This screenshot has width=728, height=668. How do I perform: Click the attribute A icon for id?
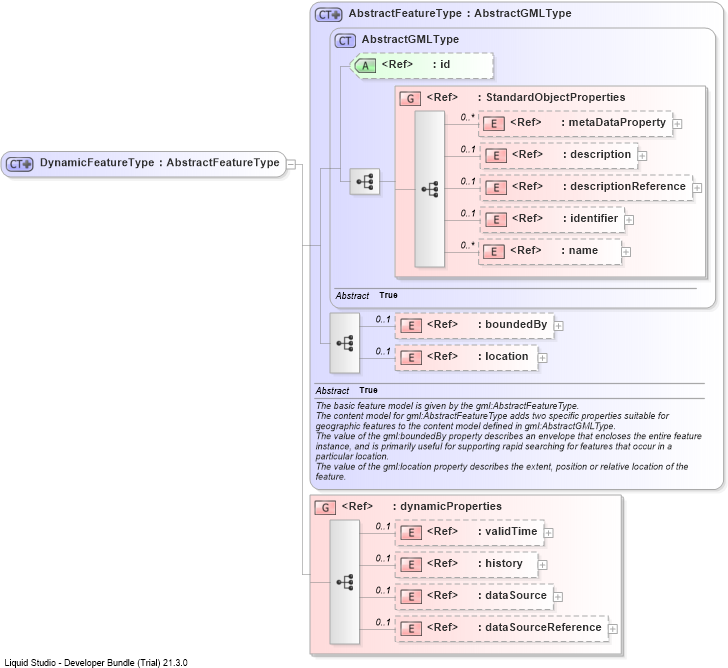[x=365, y=66]
